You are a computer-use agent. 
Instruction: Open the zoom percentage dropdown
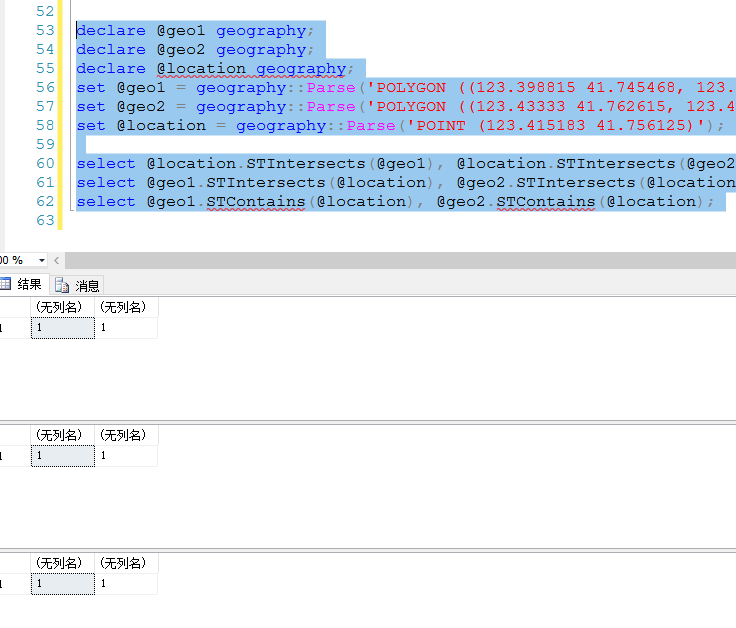click(42, 260)
